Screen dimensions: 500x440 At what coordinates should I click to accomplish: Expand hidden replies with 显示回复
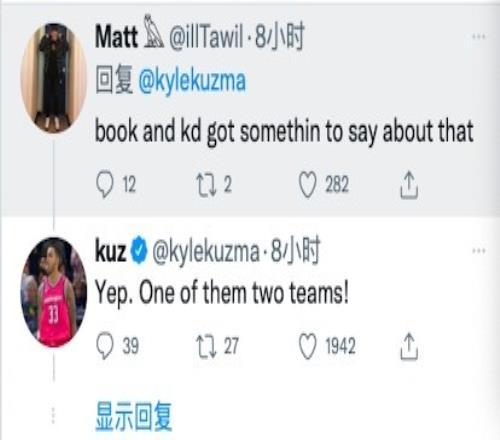(134, 416)
